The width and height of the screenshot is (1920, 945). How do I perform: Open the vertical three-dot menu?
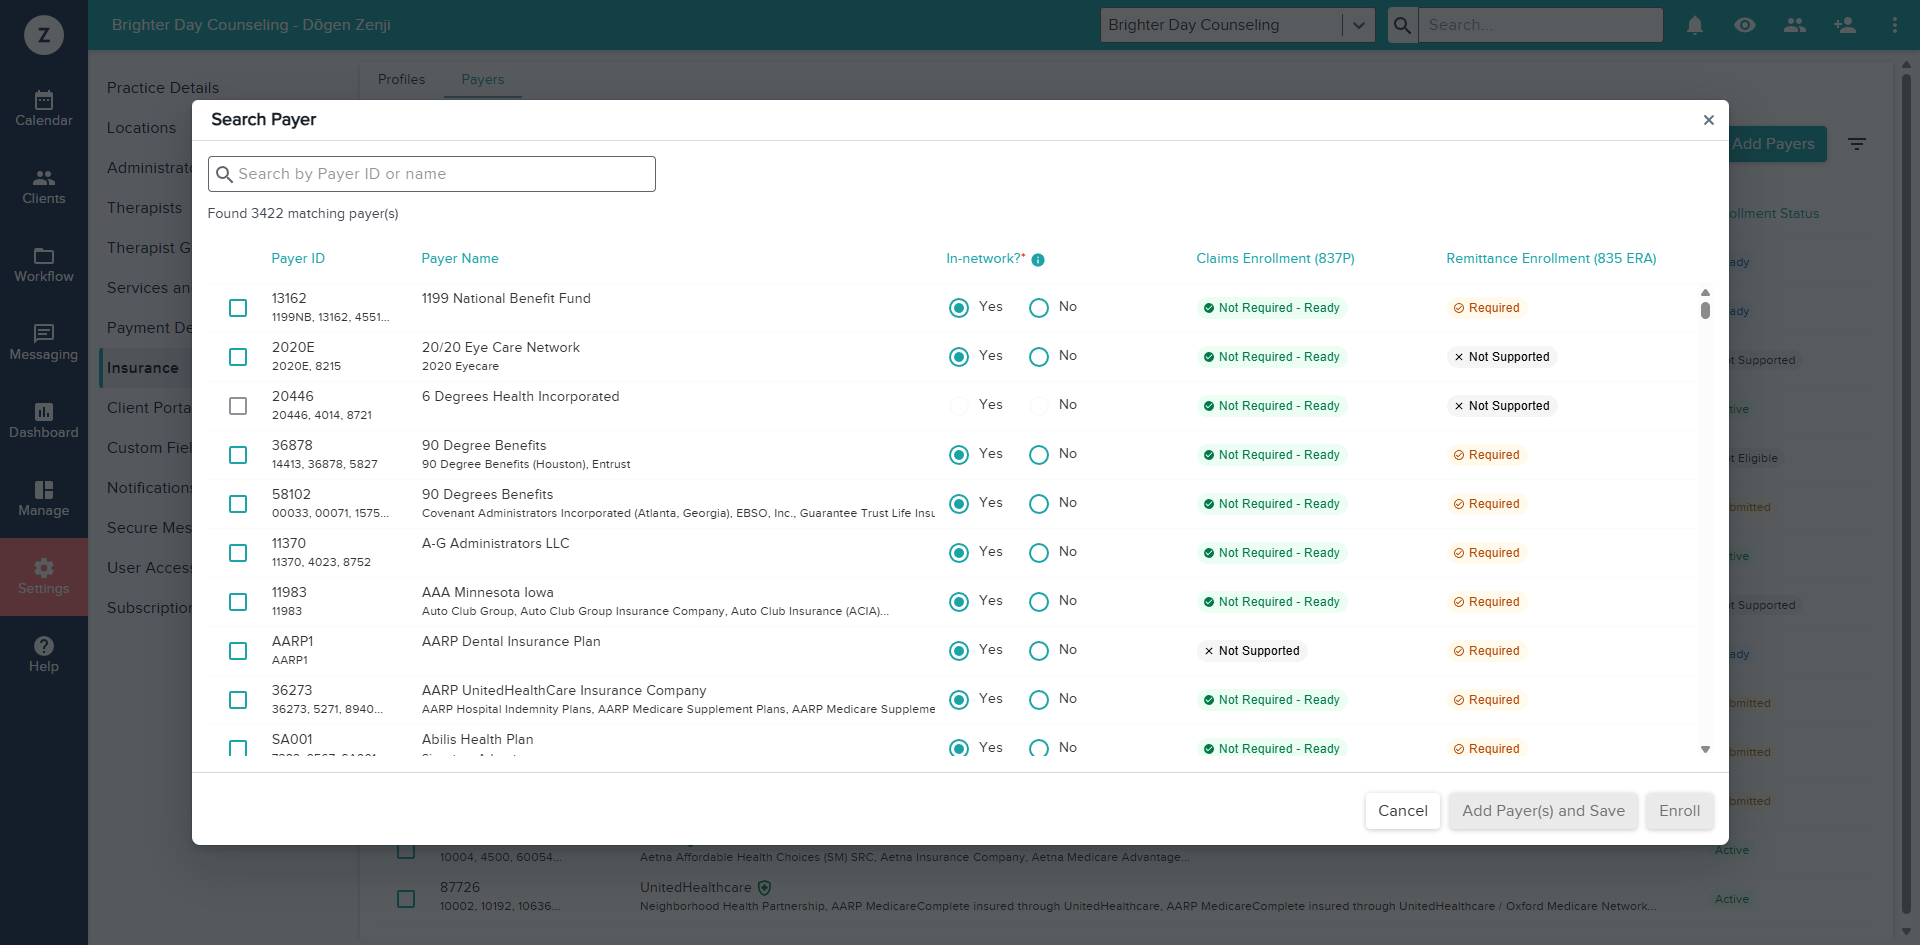click(1895, 25)
